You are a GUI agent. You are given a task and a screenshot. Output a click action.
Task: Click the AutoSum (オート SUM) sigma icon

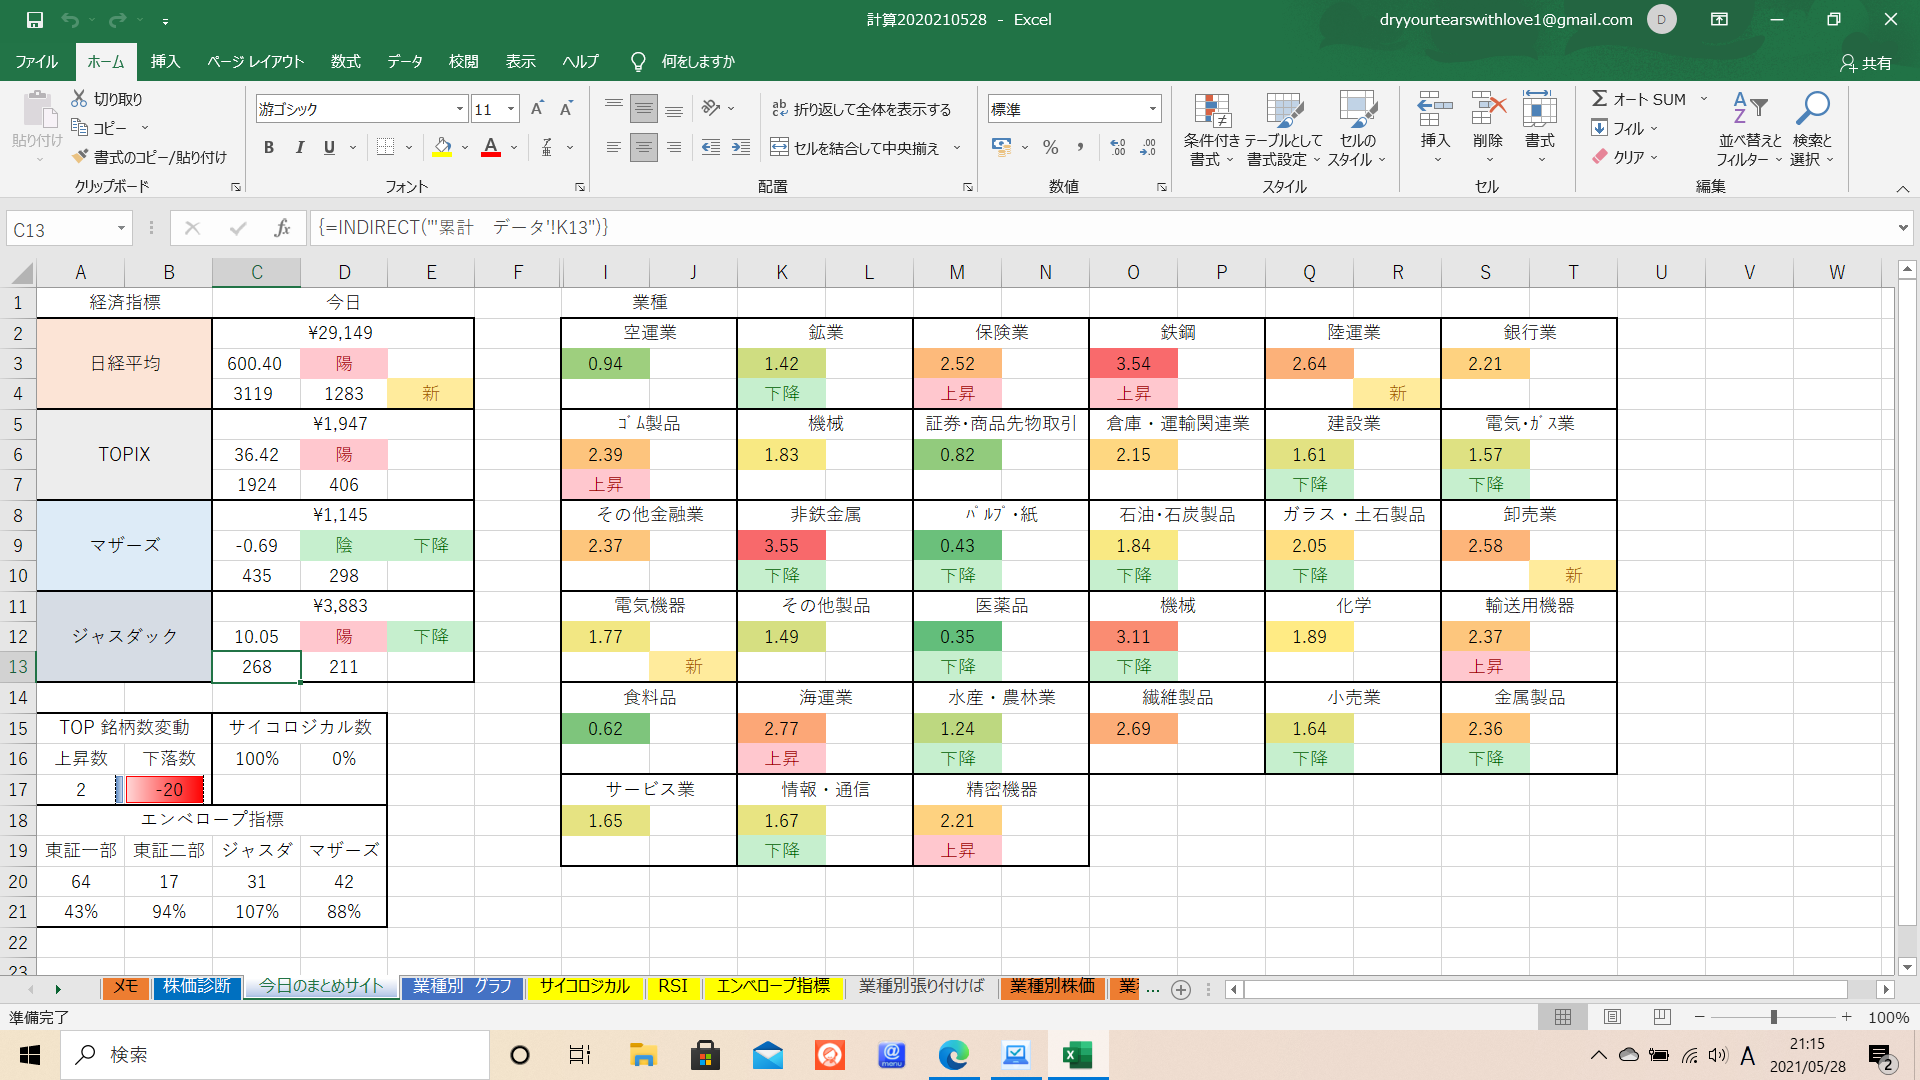click(1599, 98)
